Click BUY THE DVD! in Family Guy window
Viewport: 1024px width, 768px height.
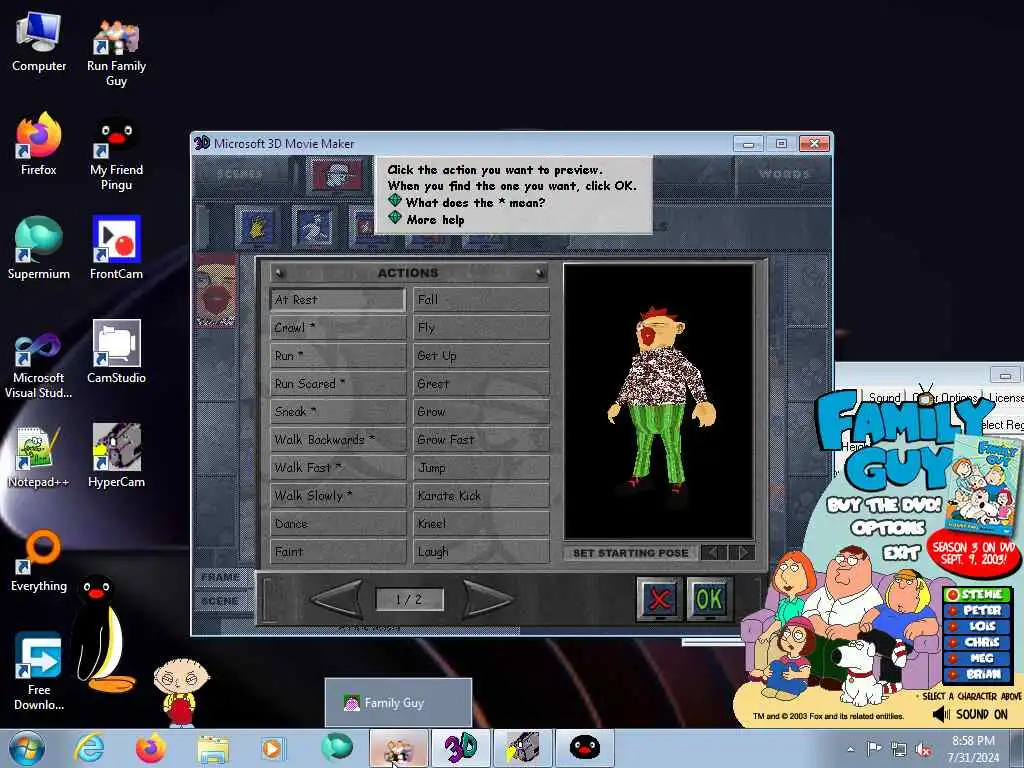pos(885,505)
